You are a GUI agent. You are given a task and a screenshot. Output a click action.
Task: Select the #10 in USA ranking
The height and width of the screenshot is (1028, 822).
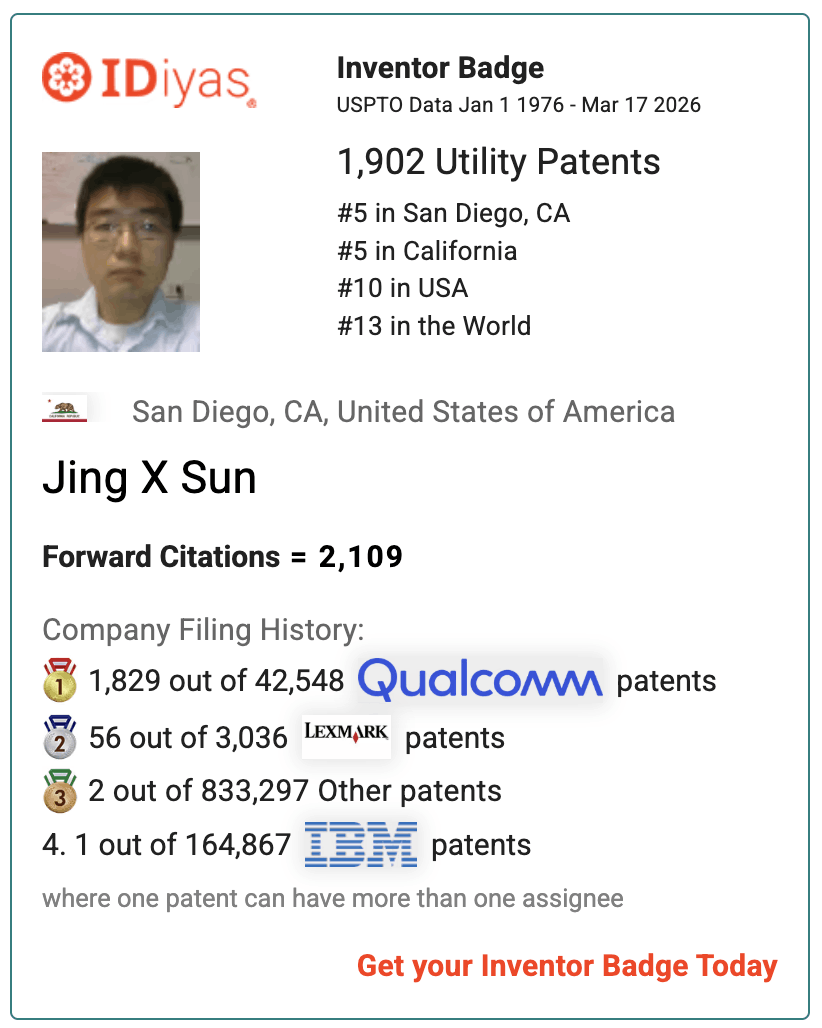coord(402,288)
